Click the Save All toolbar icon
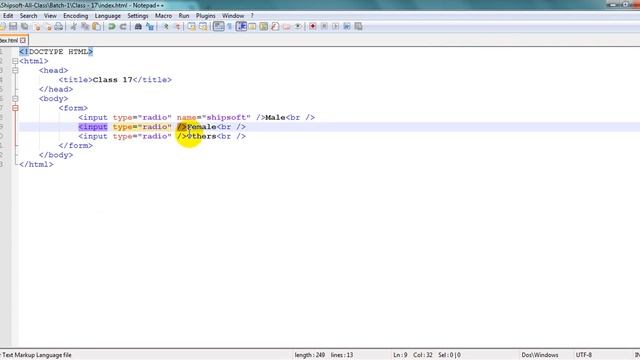The image size is (640, 360). click(x=24, y=27)
